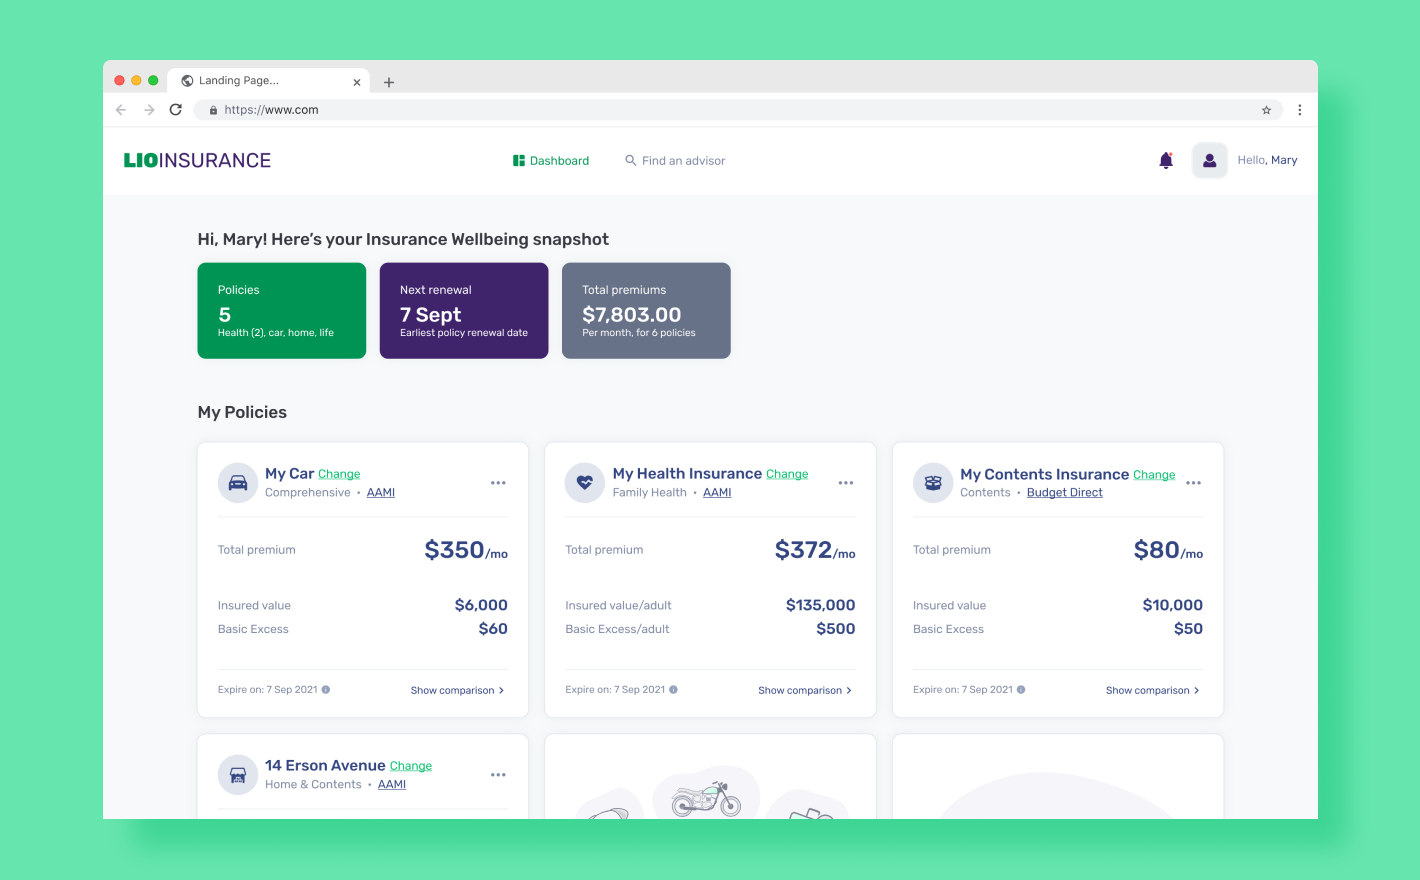Viewport: 1420px width, 880px height.
Task: Click the car icon on My Car card
Action: click(x=237, y=482)
